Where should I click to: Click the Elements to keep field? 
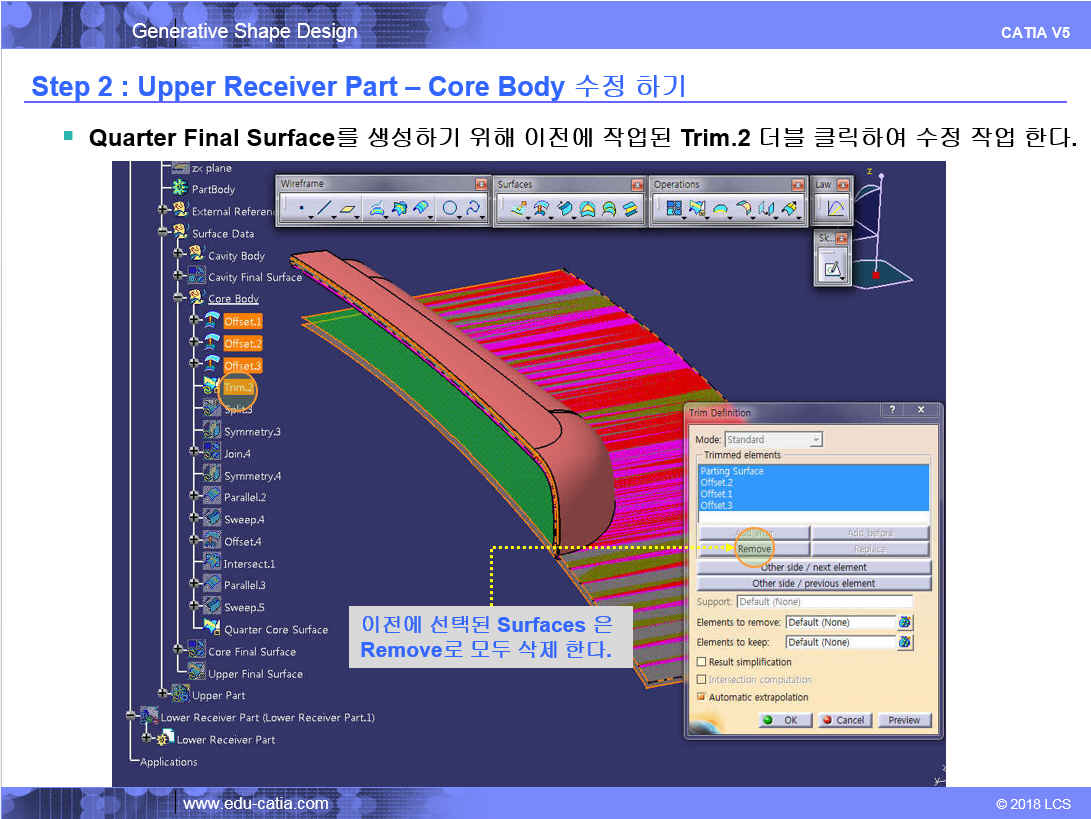click(x=839, y=642)
